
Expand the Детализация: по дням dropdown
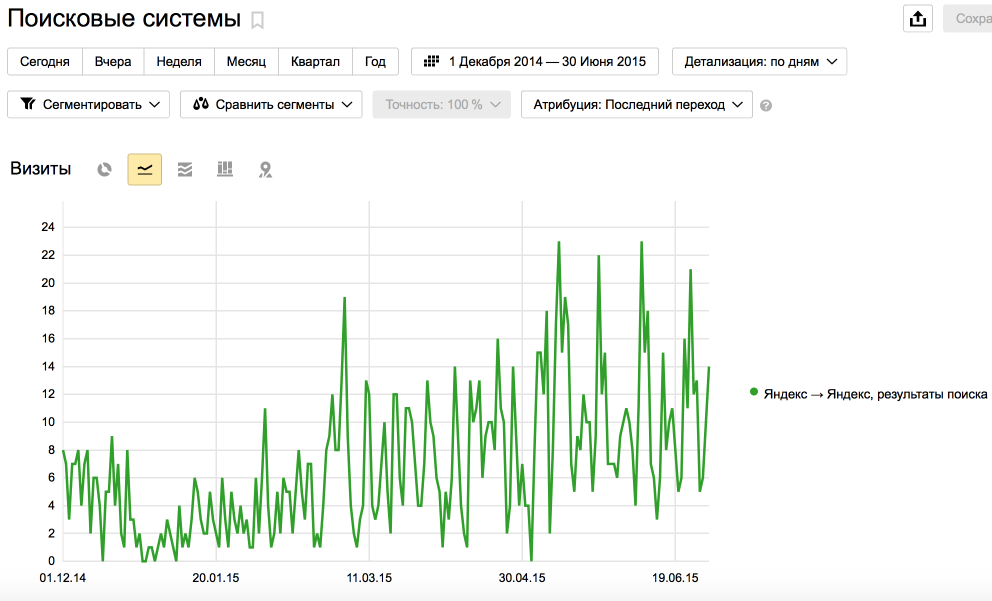(x=759, y=62)
